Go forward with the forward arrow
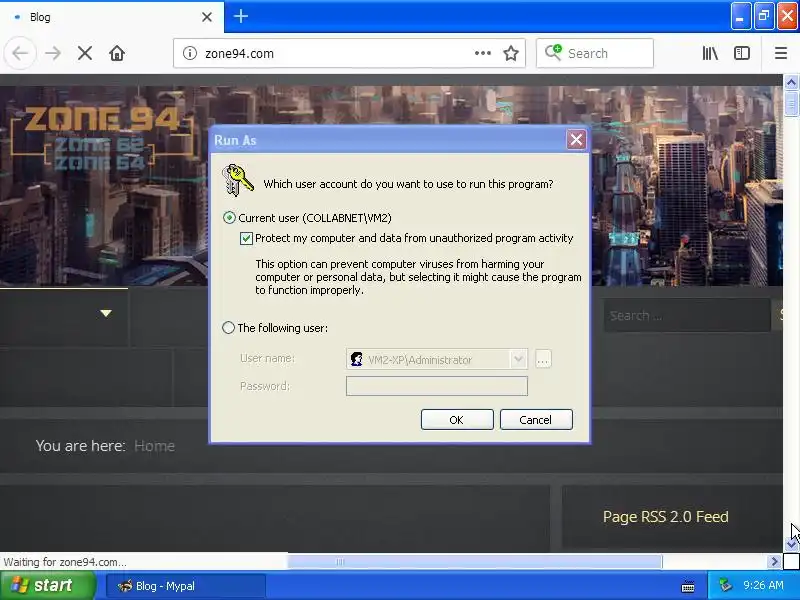800x600 pixels. tap(53, 53)
